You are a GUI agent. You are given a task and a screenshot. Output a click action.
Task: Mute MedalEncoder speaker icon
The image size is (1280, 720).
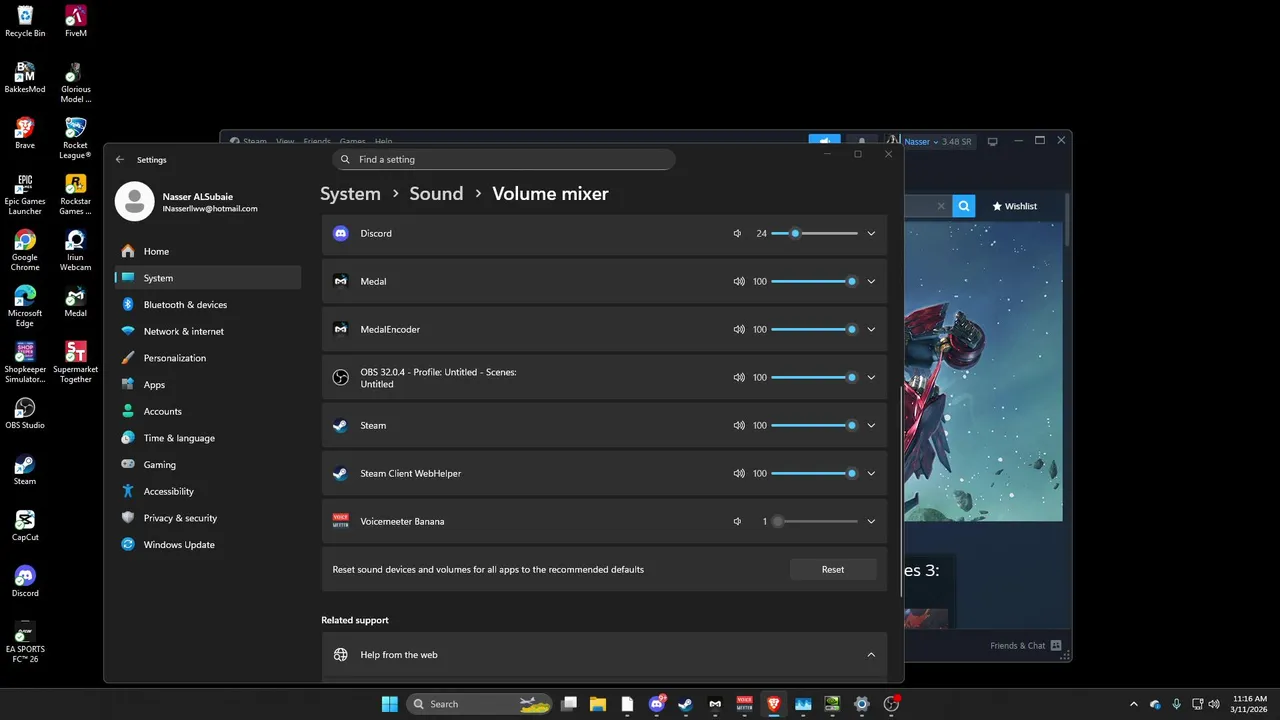739,329
